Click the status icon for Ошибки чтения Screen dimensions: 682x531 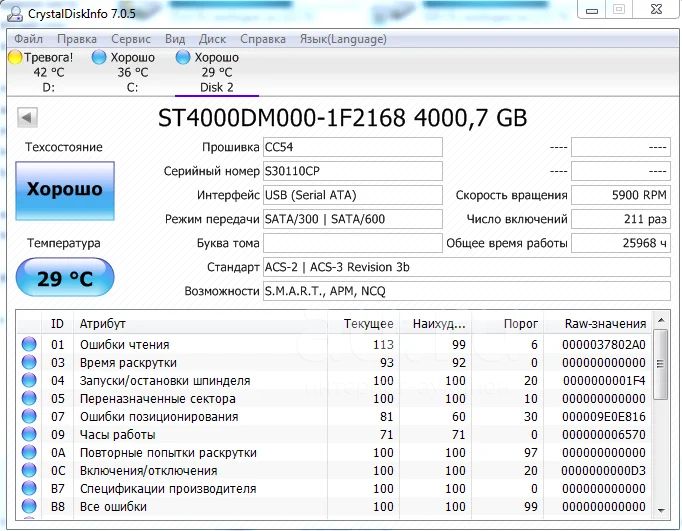(x=29, y=344)
